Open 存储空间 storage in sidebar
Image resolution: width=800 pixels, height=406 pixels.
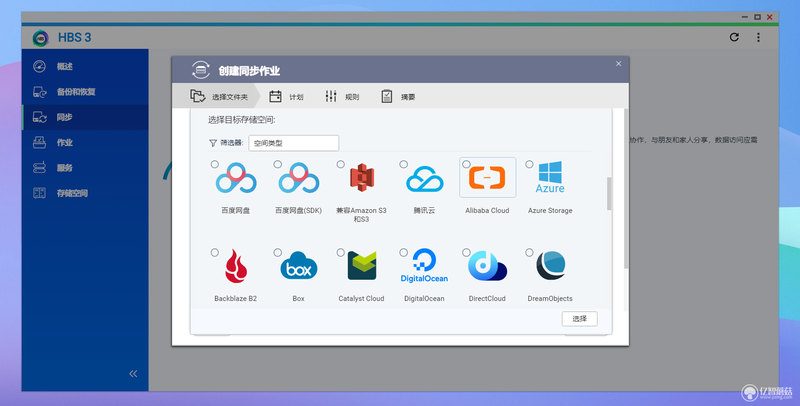click(85, 193)
